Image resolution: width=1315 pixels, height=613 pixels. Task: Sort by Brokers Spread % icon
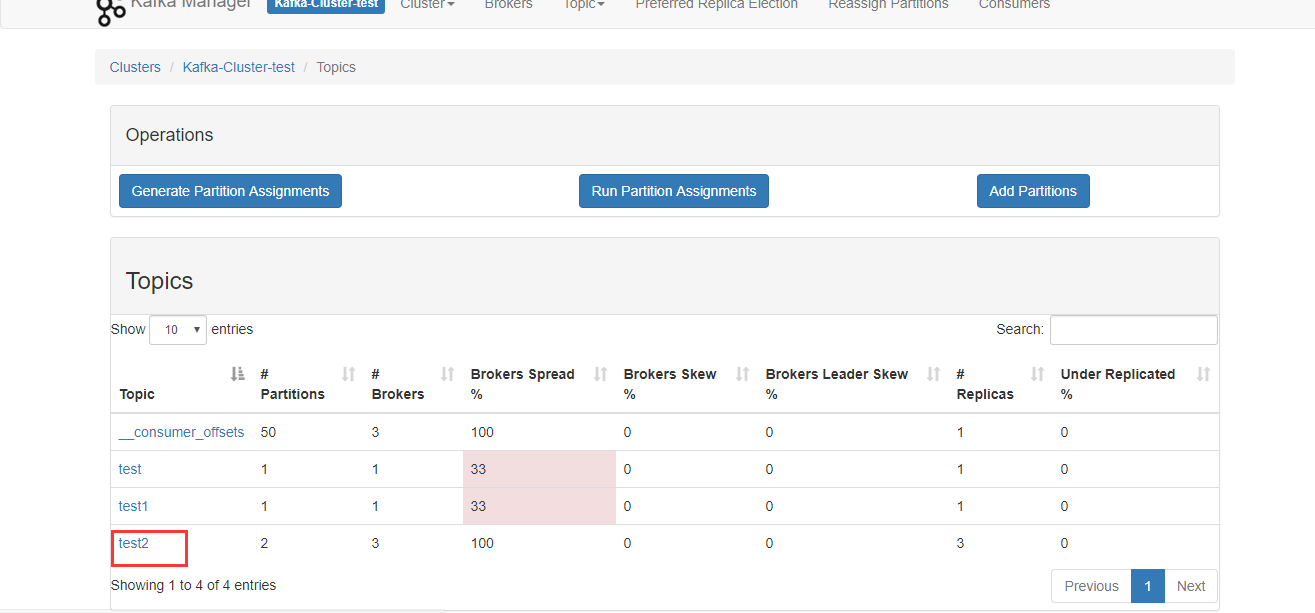coord(601,374)
